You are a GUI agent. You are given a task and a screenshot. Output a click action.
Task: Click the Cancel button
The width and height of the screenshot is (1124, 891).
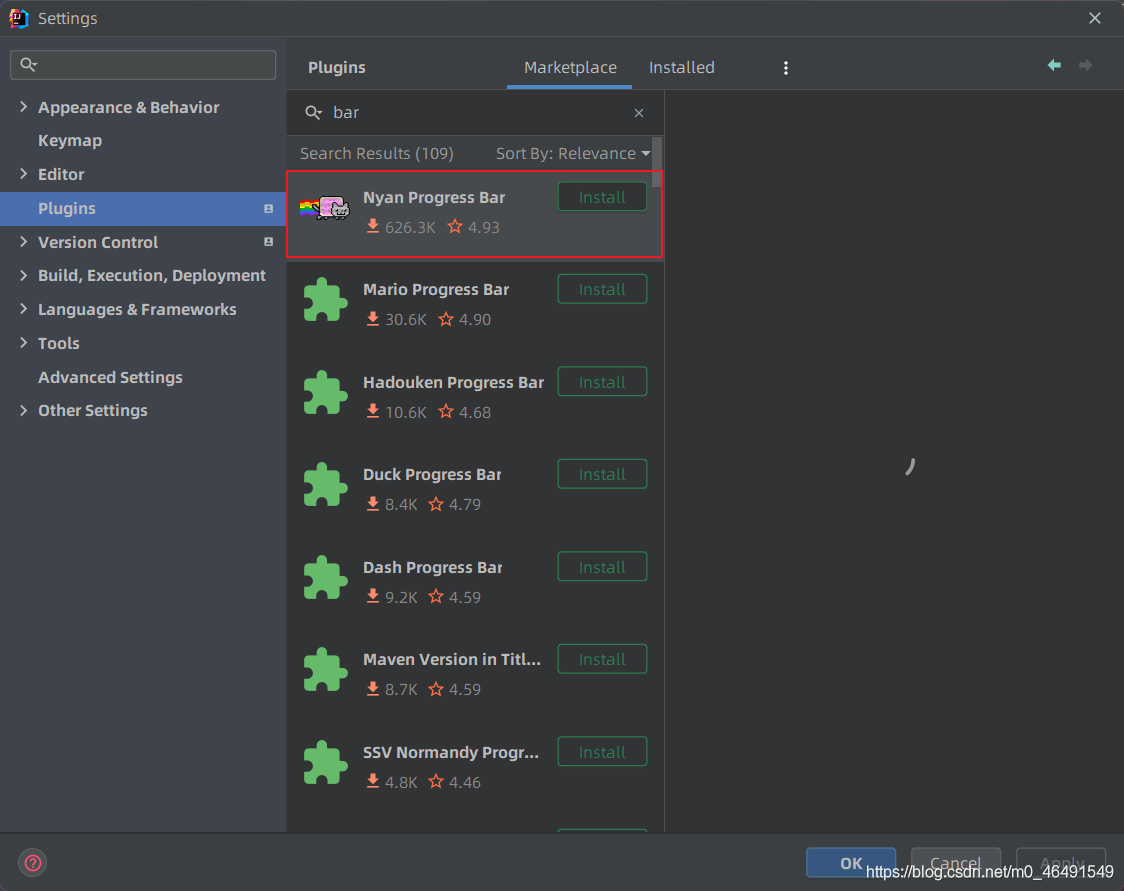pos(956,862)
